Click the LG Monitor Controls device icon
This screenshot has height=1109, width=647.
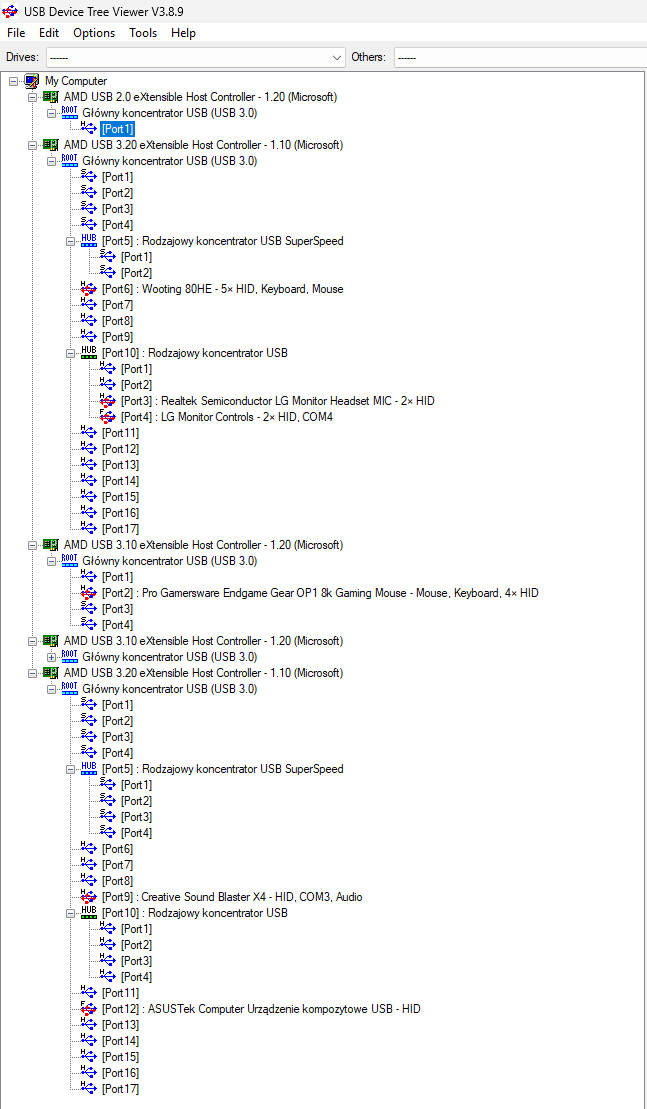coord(108,417)
